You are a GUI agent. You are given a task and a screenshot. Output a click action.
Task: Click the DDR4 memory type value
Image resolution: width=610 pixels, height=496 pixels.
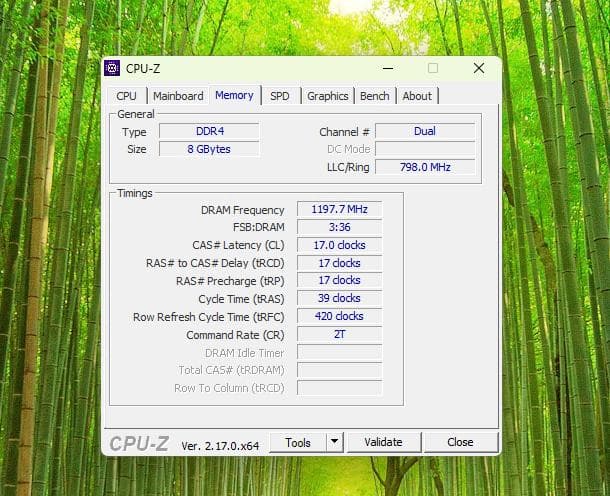[209, 131]
